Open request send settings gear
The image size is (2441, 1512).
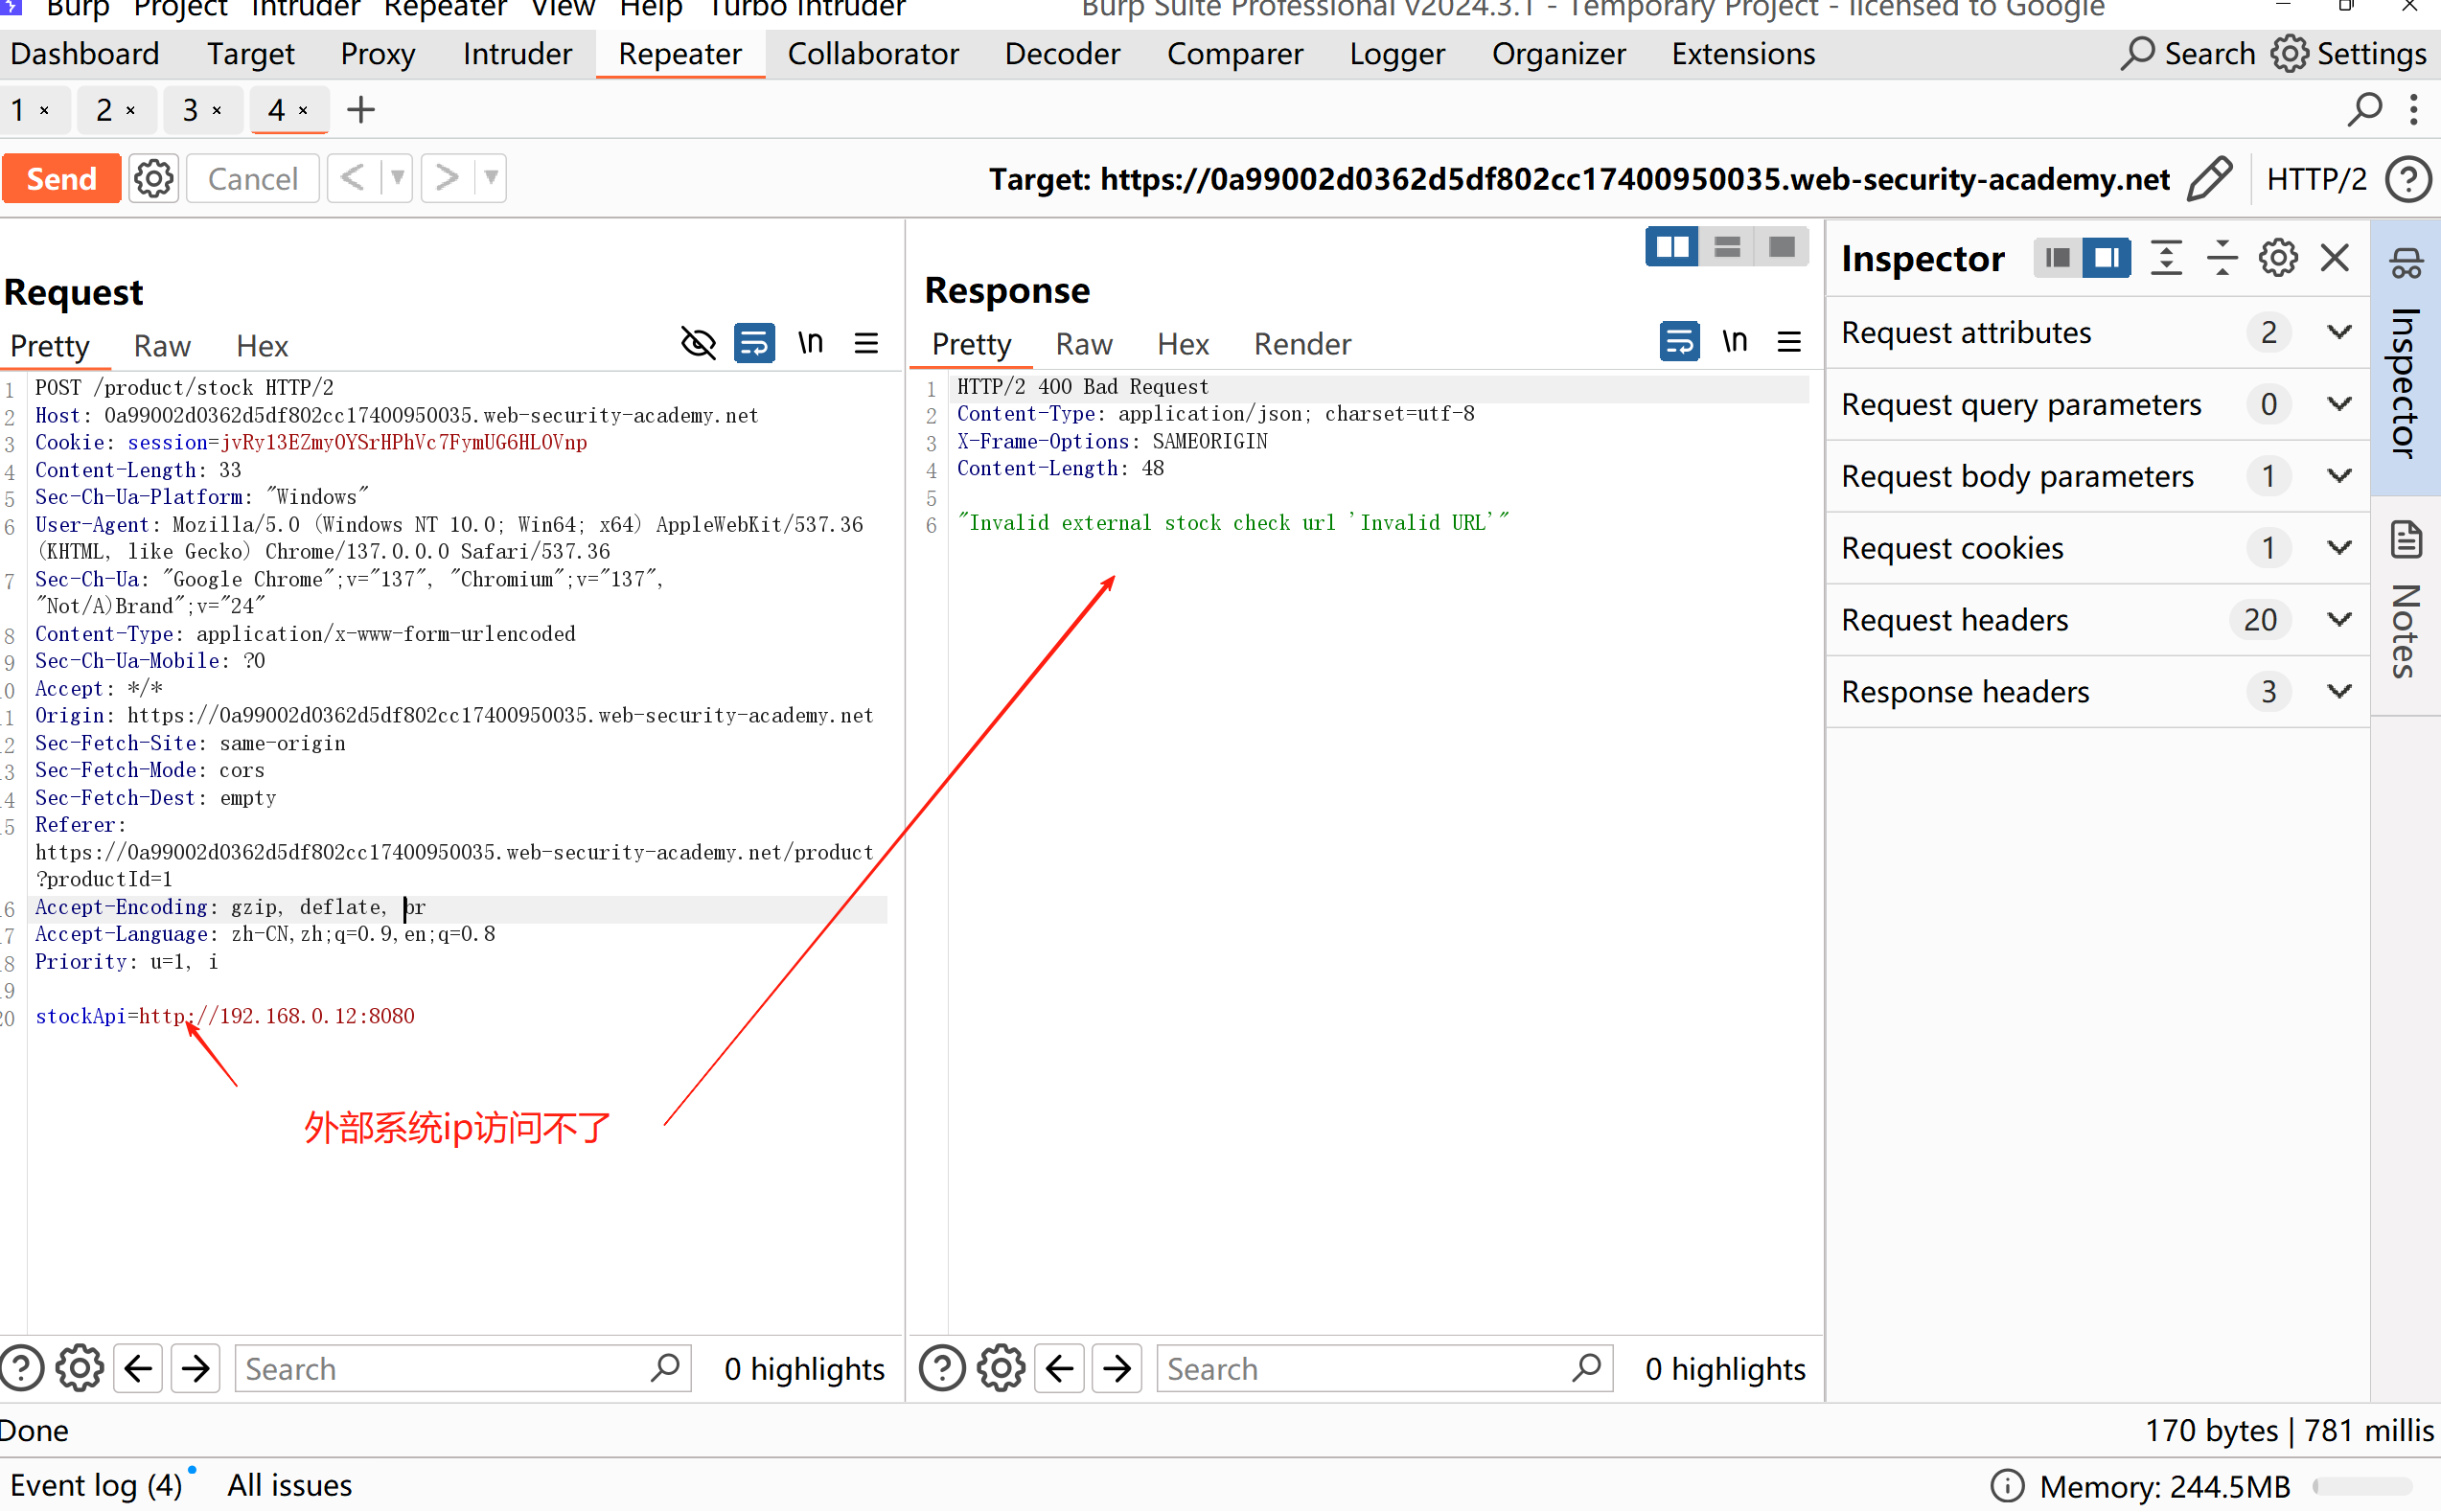tap(153, 179)
